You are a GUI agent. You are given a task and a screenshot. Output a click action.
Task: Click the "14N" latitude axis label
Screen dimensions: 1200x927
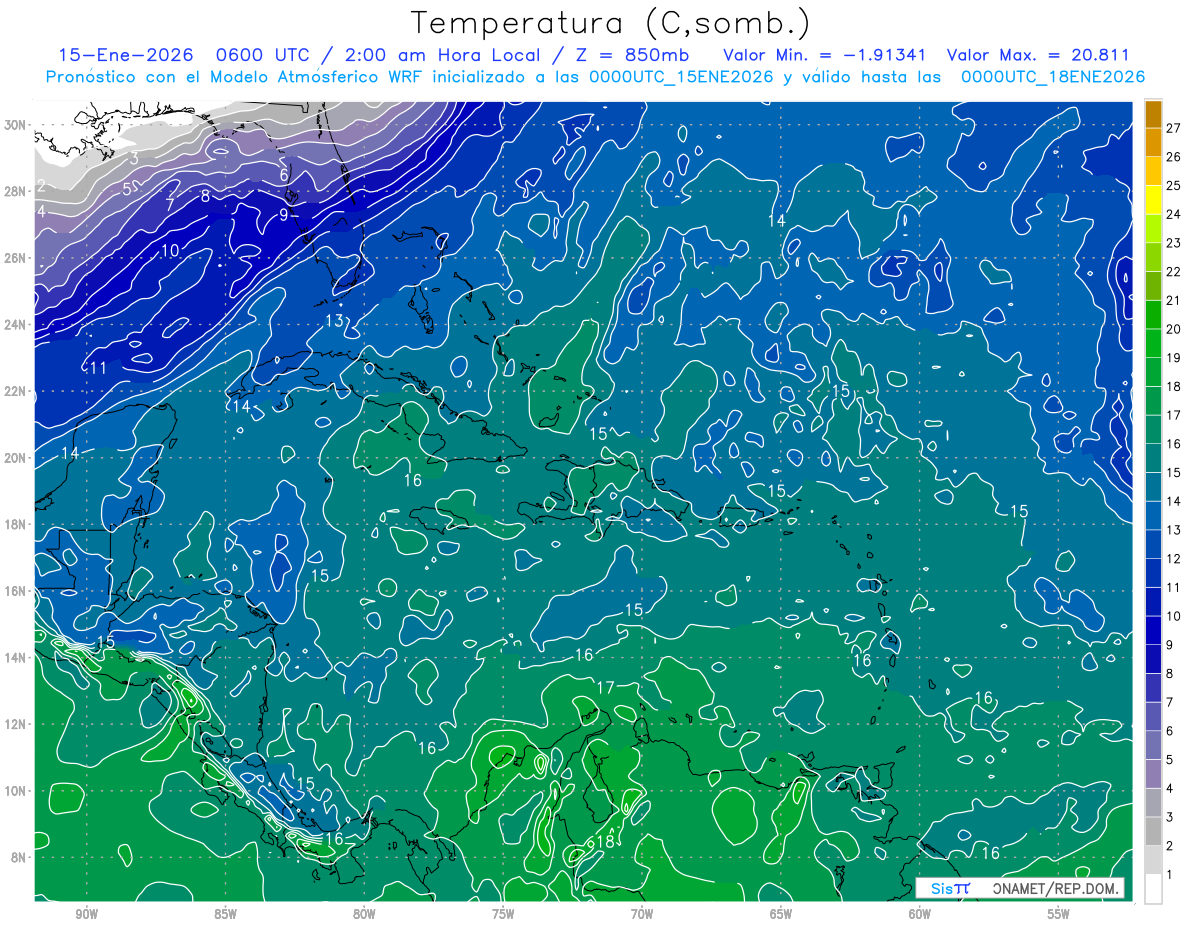click(16, 657)
